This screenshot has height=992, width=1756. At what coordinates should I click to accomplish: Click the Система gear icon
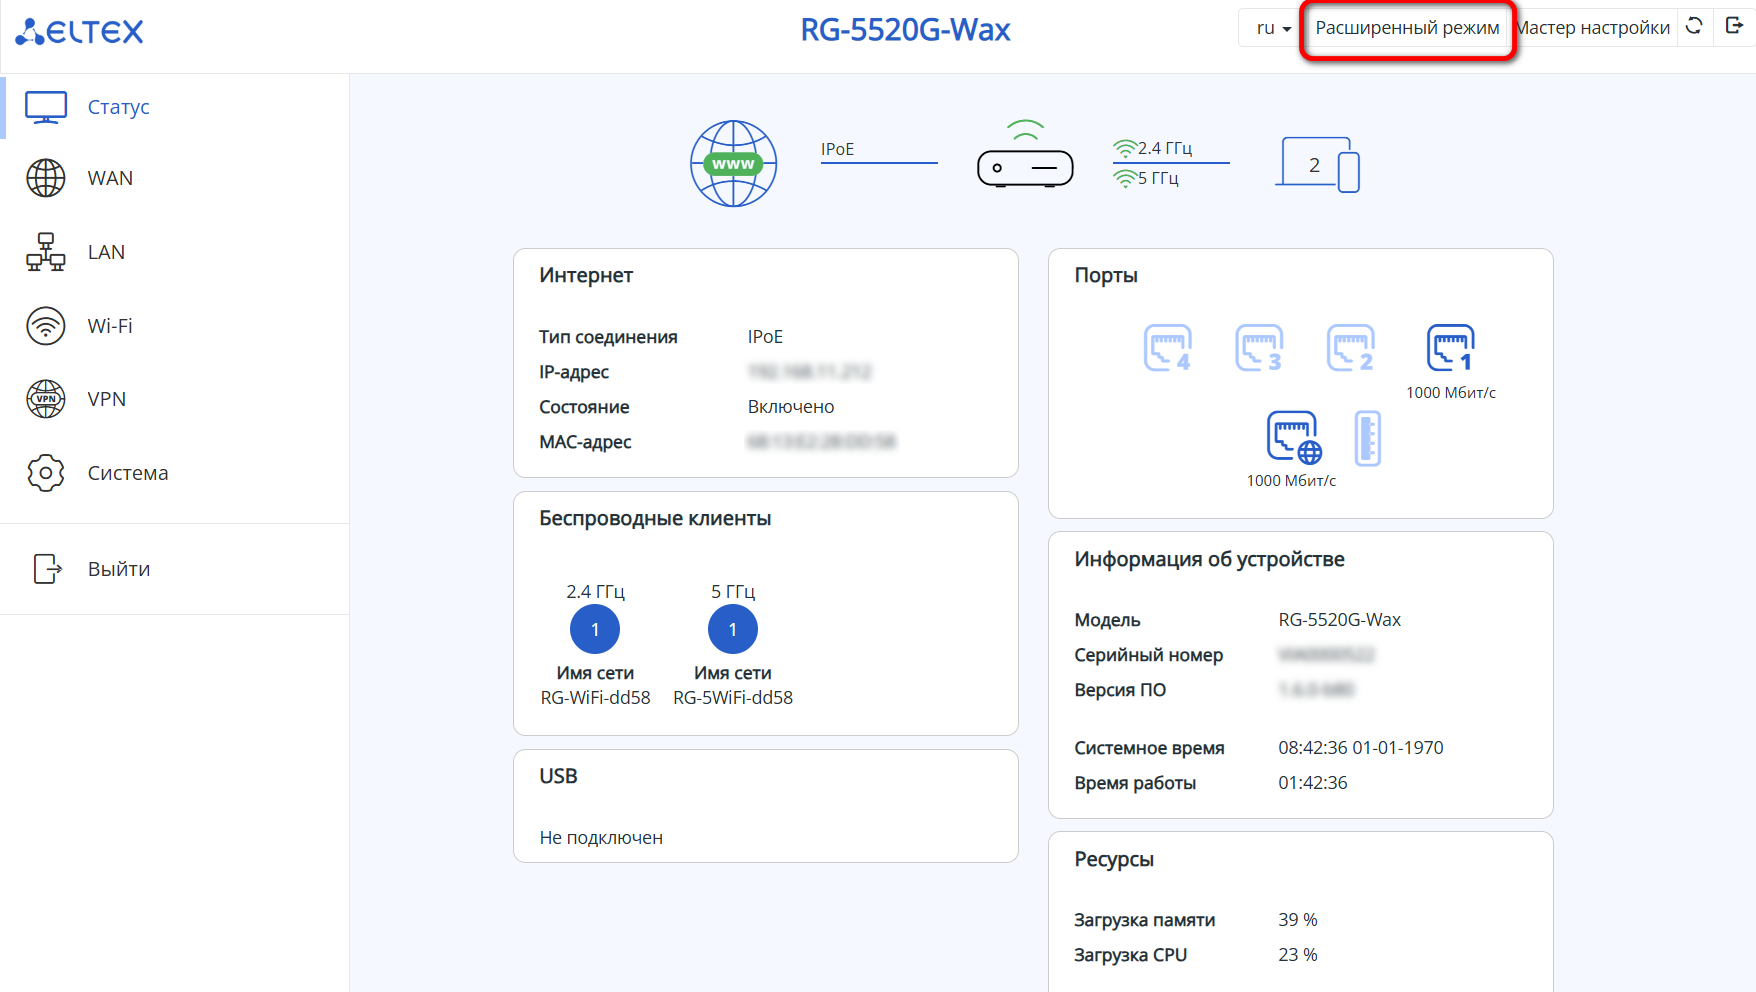tap(46, 473)
